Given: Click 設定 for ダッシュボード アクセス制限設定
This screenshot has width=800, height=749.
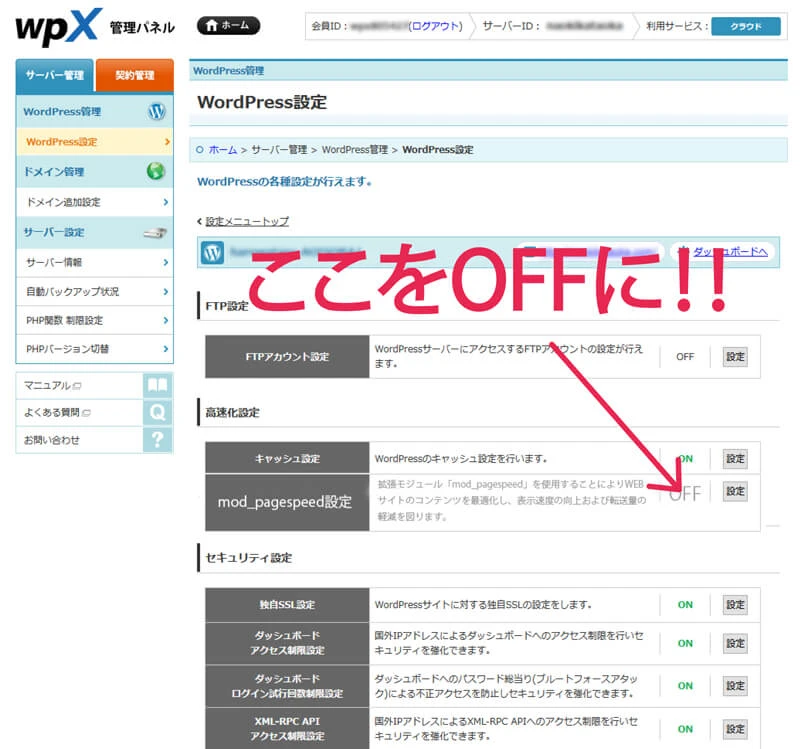Looking at the screenshot, I should click(735, 643).
